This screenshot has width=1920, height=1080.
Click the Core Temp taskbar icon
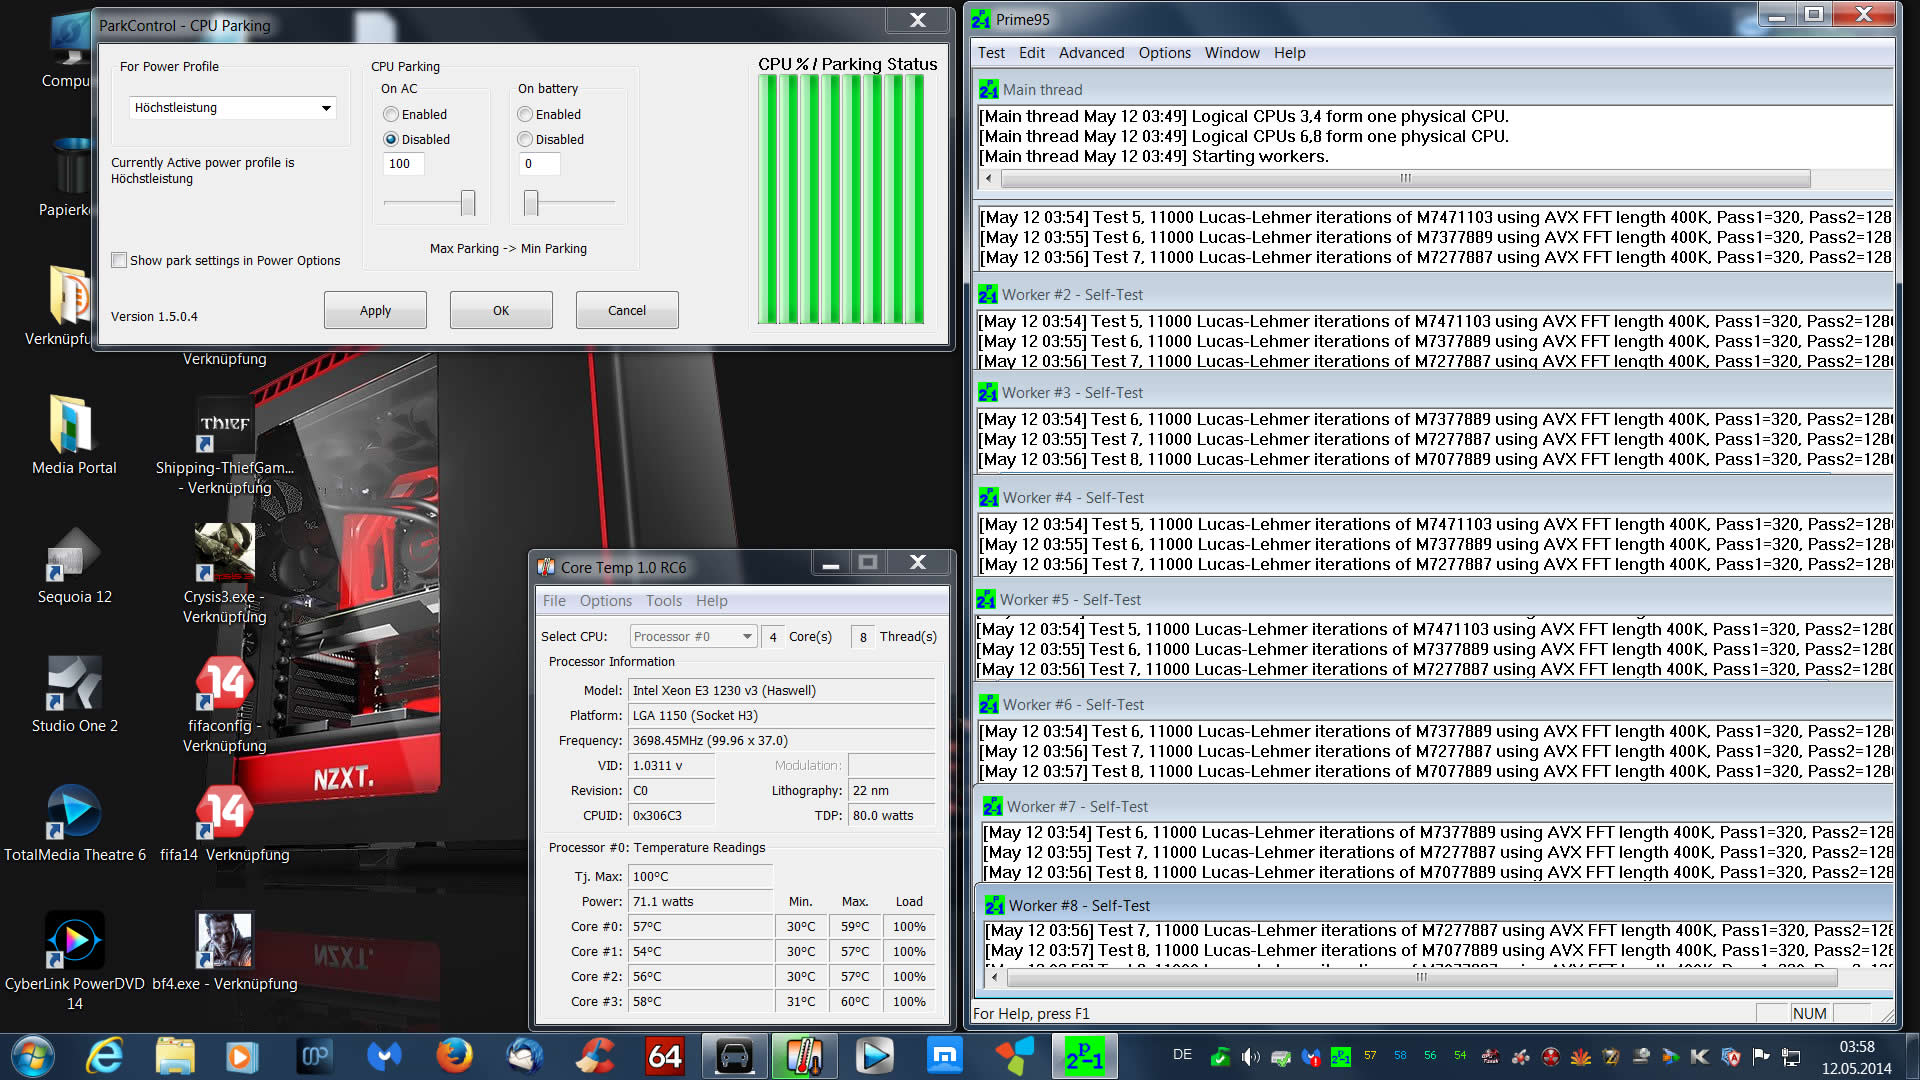[804, 1056]
